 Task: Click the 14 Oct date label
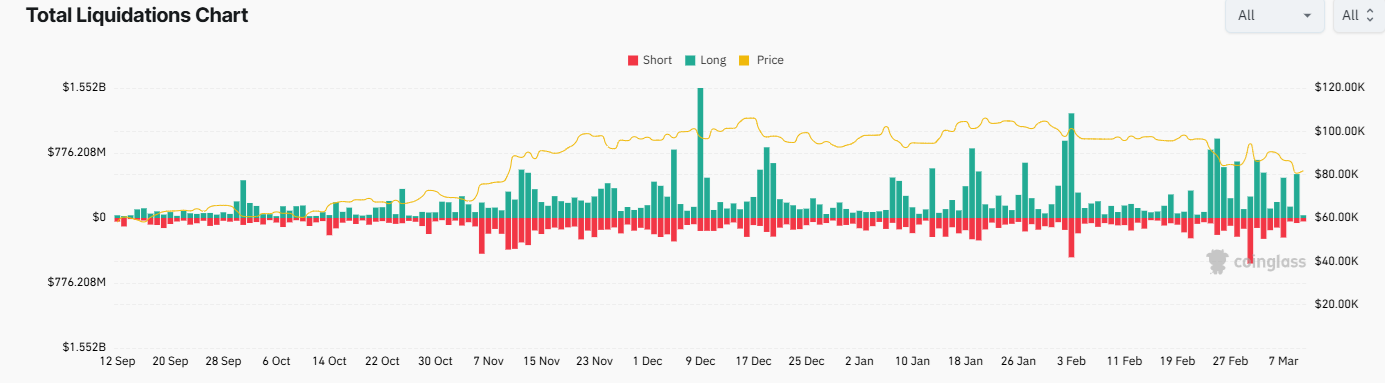tap(329, 361)
